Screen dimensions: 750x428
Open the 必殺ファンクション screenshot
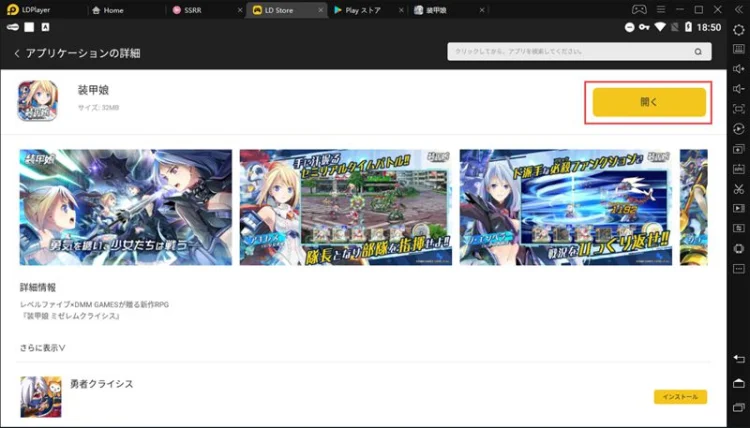coord(566,208)
